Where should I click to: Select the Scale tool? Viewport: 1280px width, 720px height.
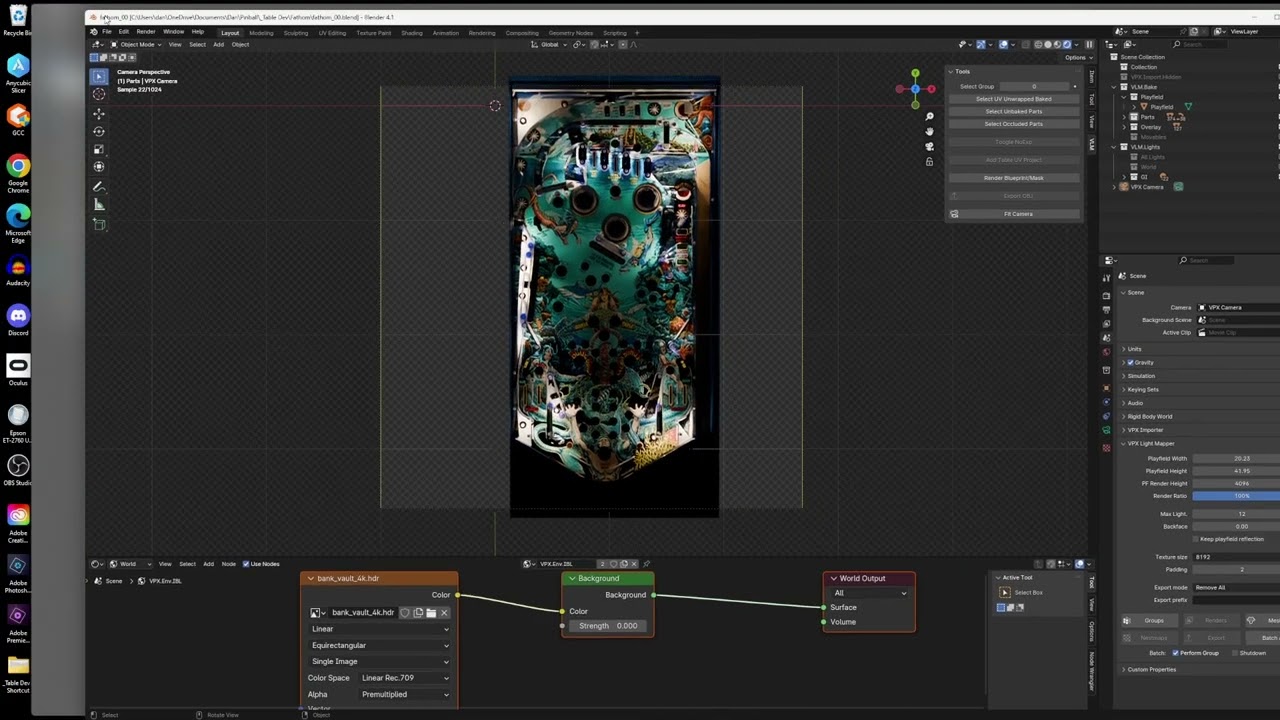click(x=99, y=149)
